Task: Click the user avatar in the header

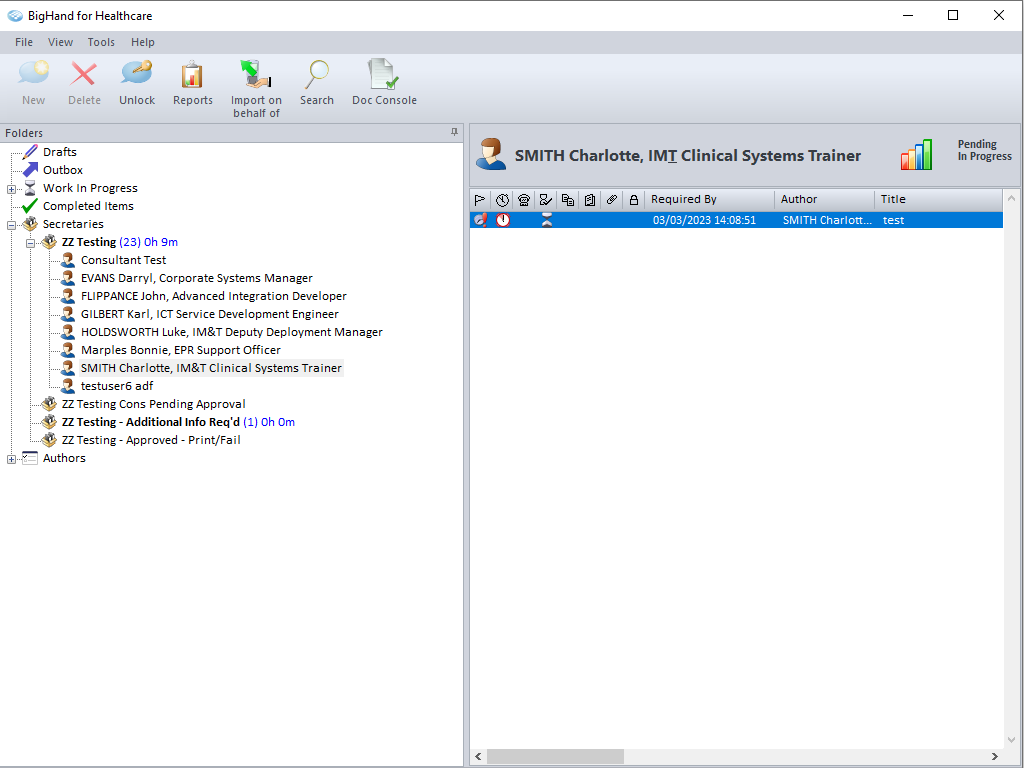Action: (x=491, y=155)
